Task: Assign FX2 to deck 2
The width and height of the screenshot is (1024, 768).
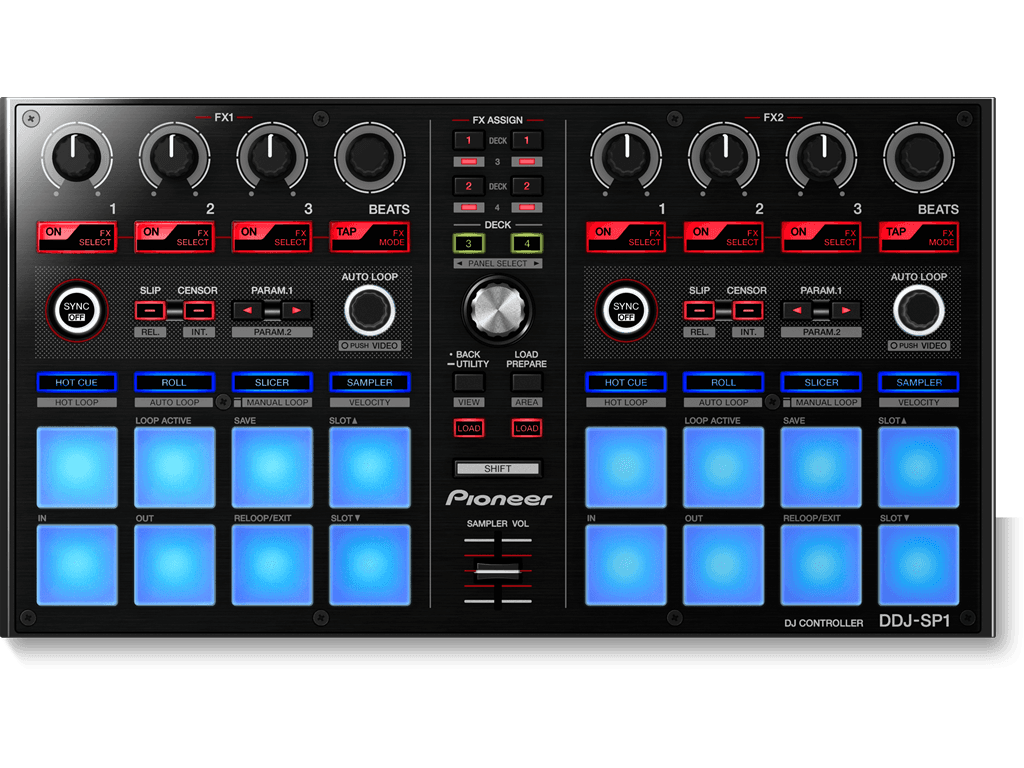Action: click(x=526, y=186)
